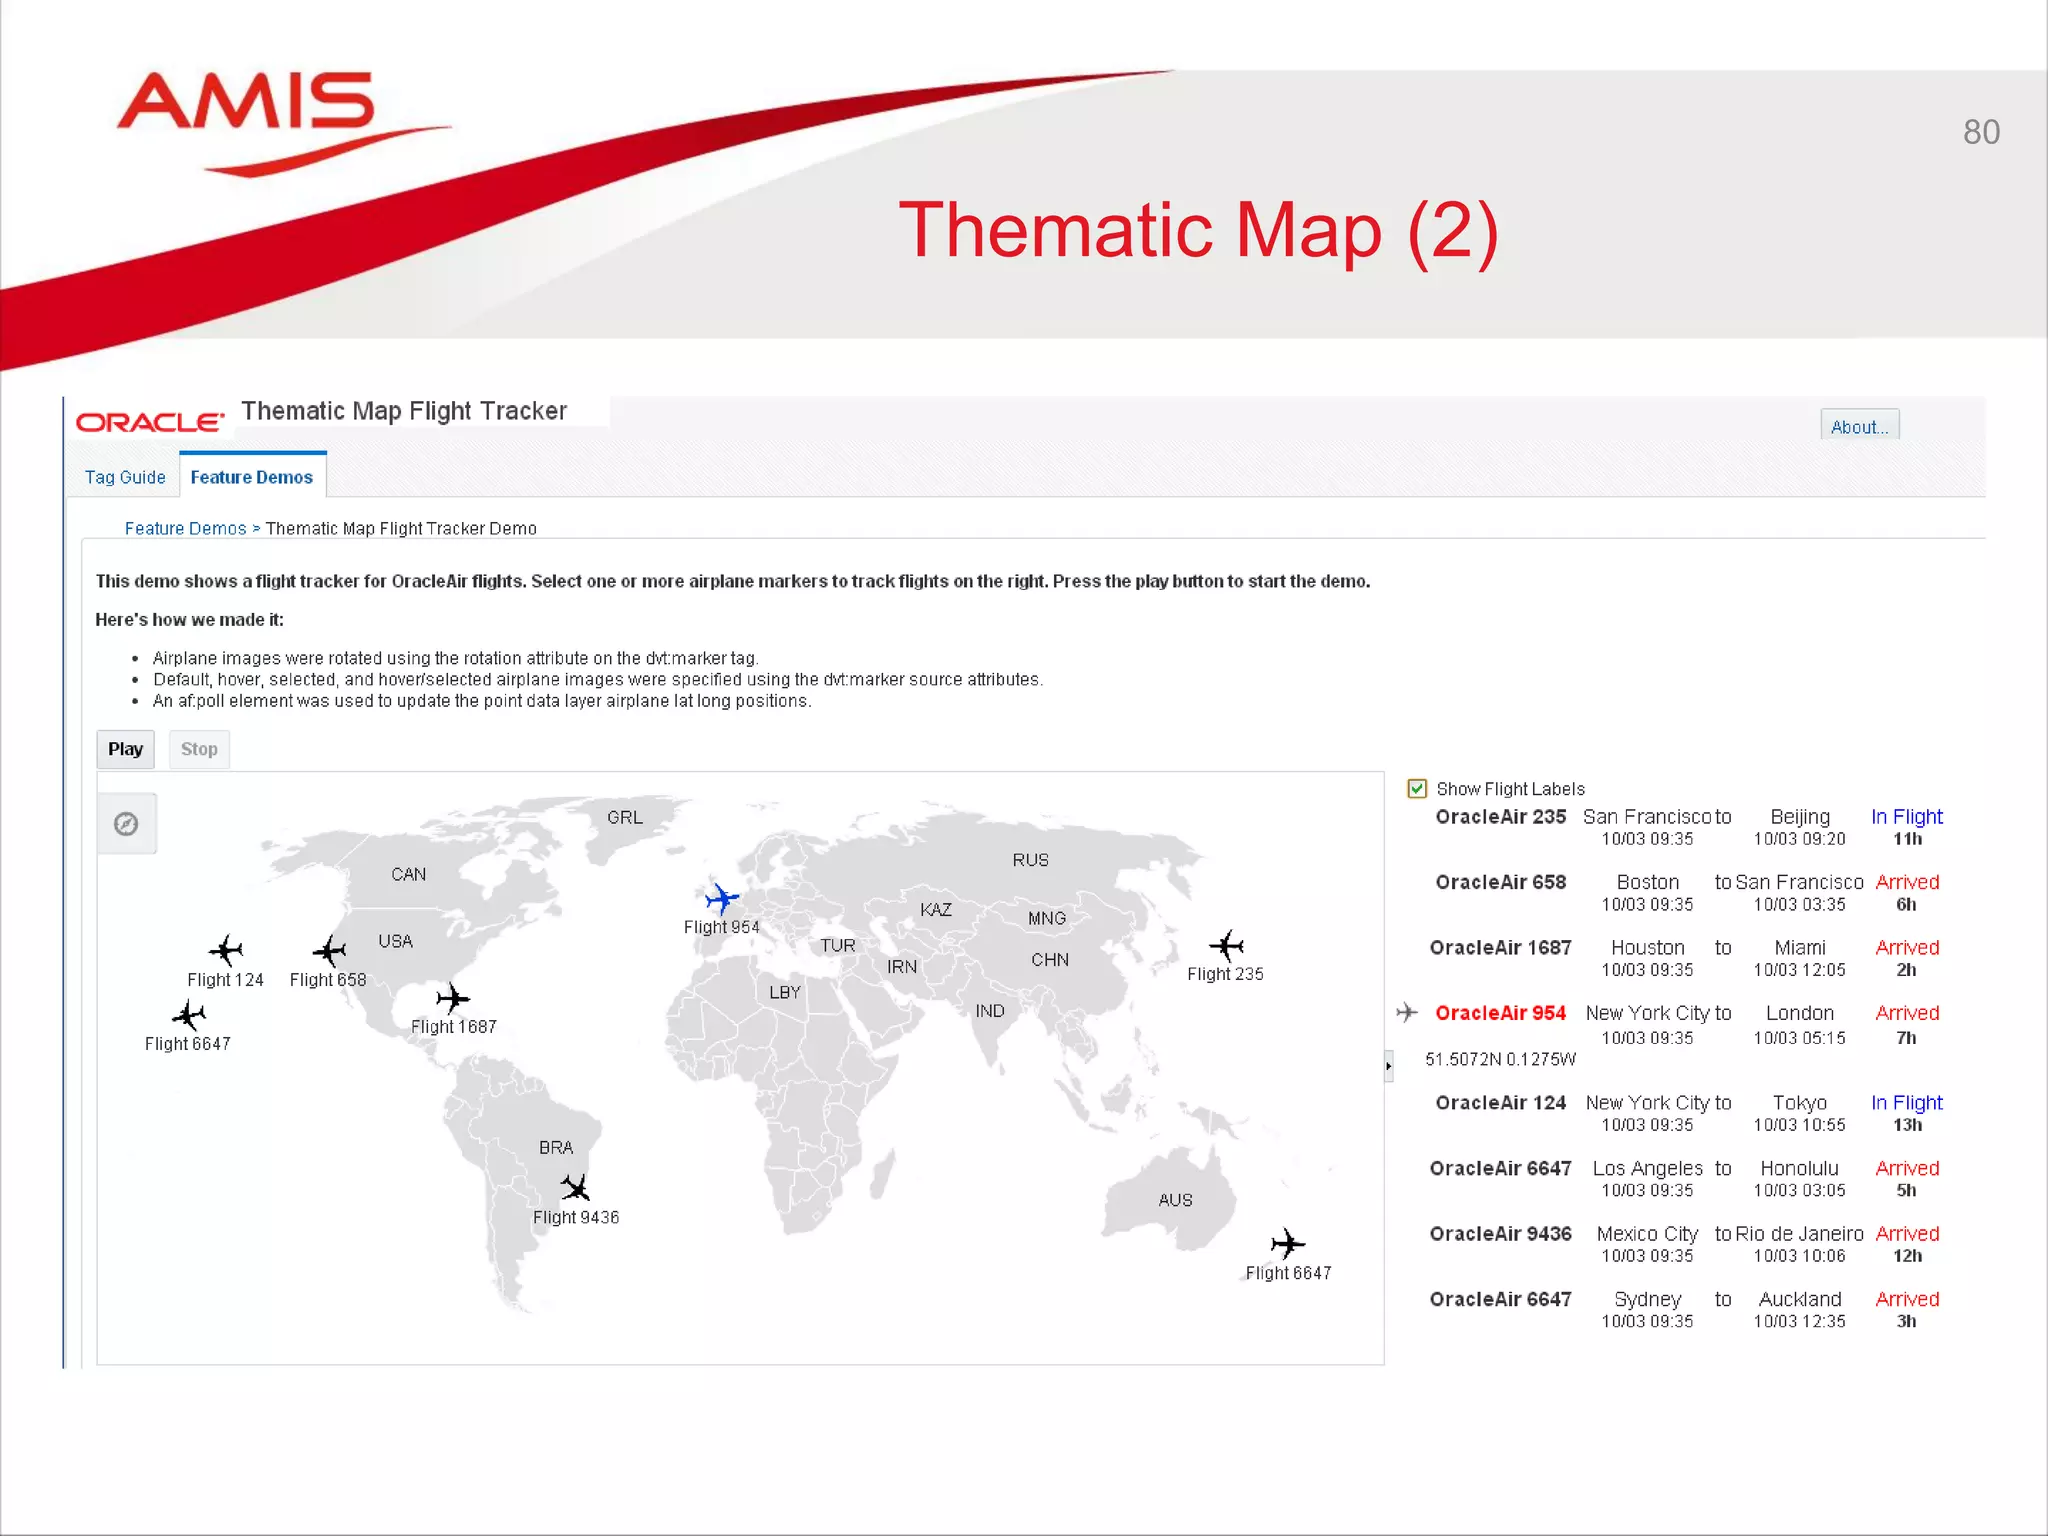Select Flight 6647 airplane near Australia
The height and width of the screenshot is (1536, 2048).
[1288, 1244]
